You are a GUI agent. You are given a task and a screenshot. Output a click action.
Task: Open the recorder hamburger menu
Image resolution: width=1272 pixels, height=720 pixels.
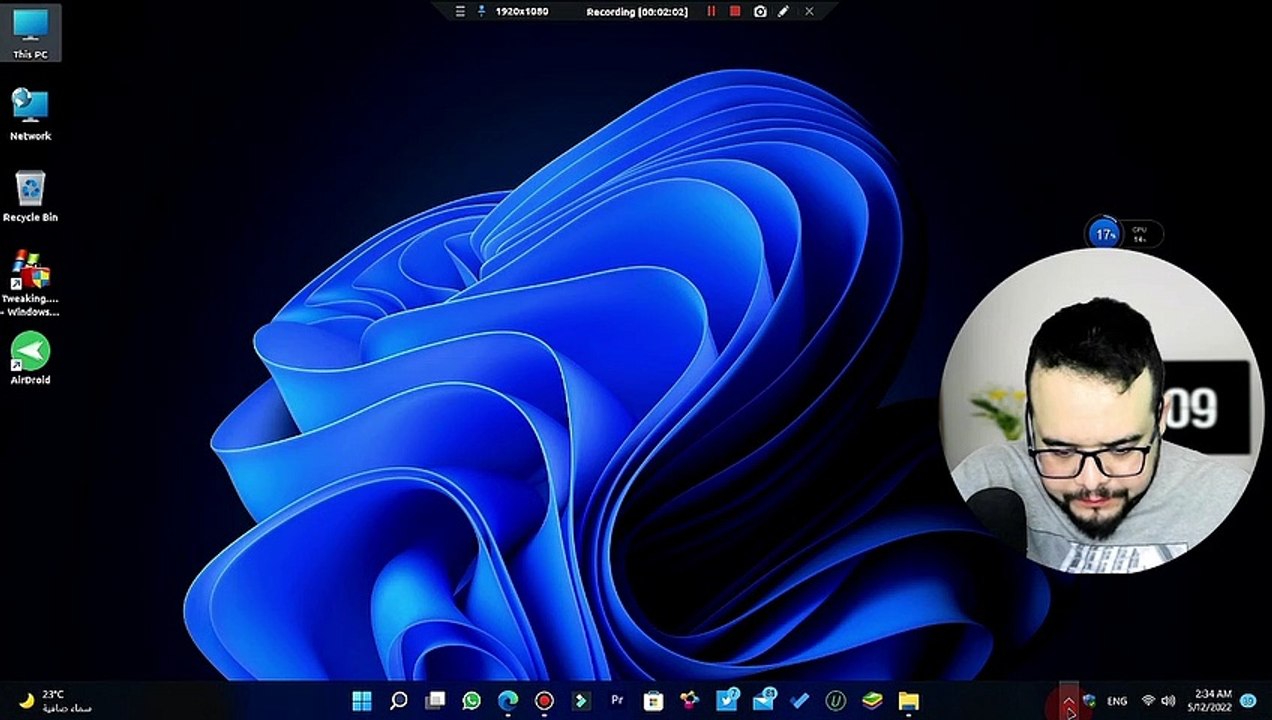(x=460, y=11)
